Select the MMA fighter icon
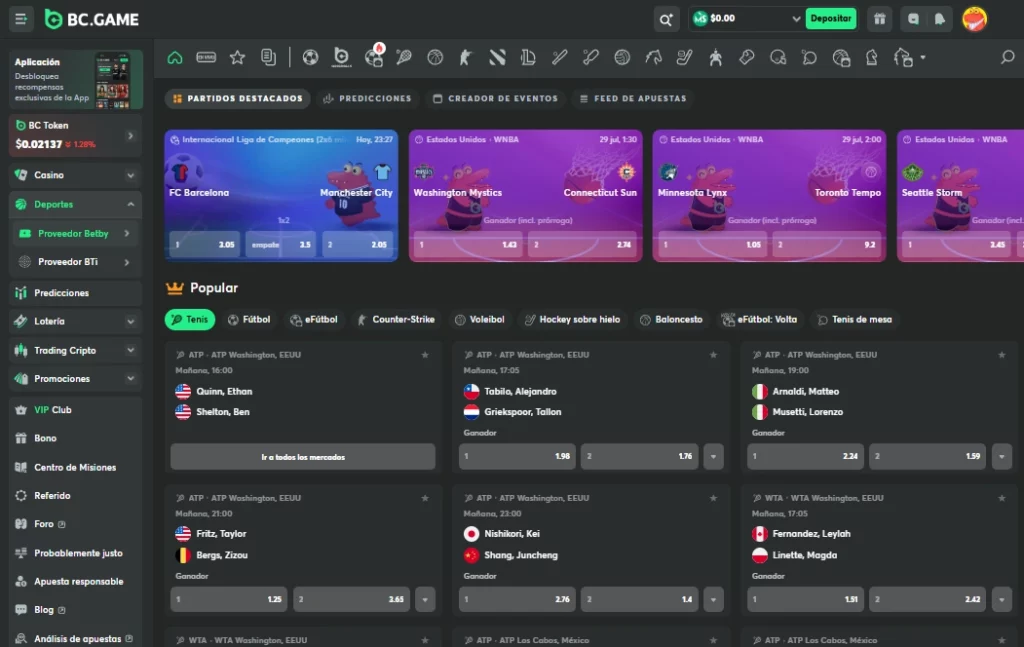The height and width of the screenshot is (647, 1024). coord(715,57)
